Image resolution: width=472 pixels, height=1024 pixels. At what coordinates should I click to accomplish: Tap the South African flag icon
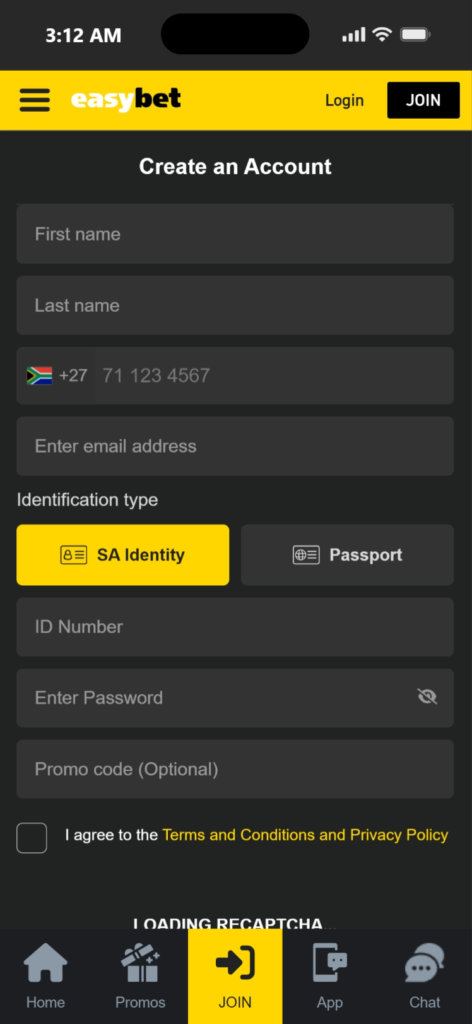(39, 376)
